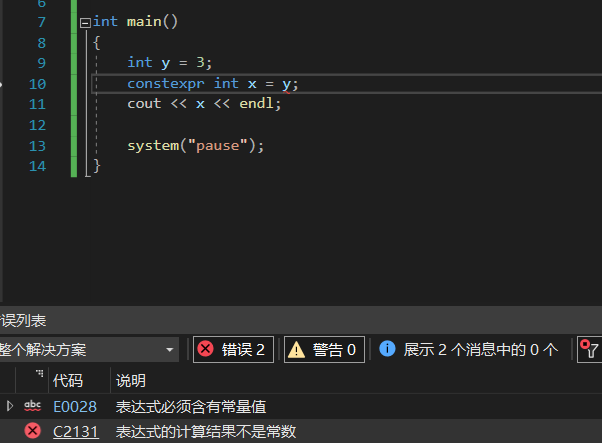The width and height of the screenshot is (602, 443).
Task: Expand the E0028 error row
Action: 10,406
